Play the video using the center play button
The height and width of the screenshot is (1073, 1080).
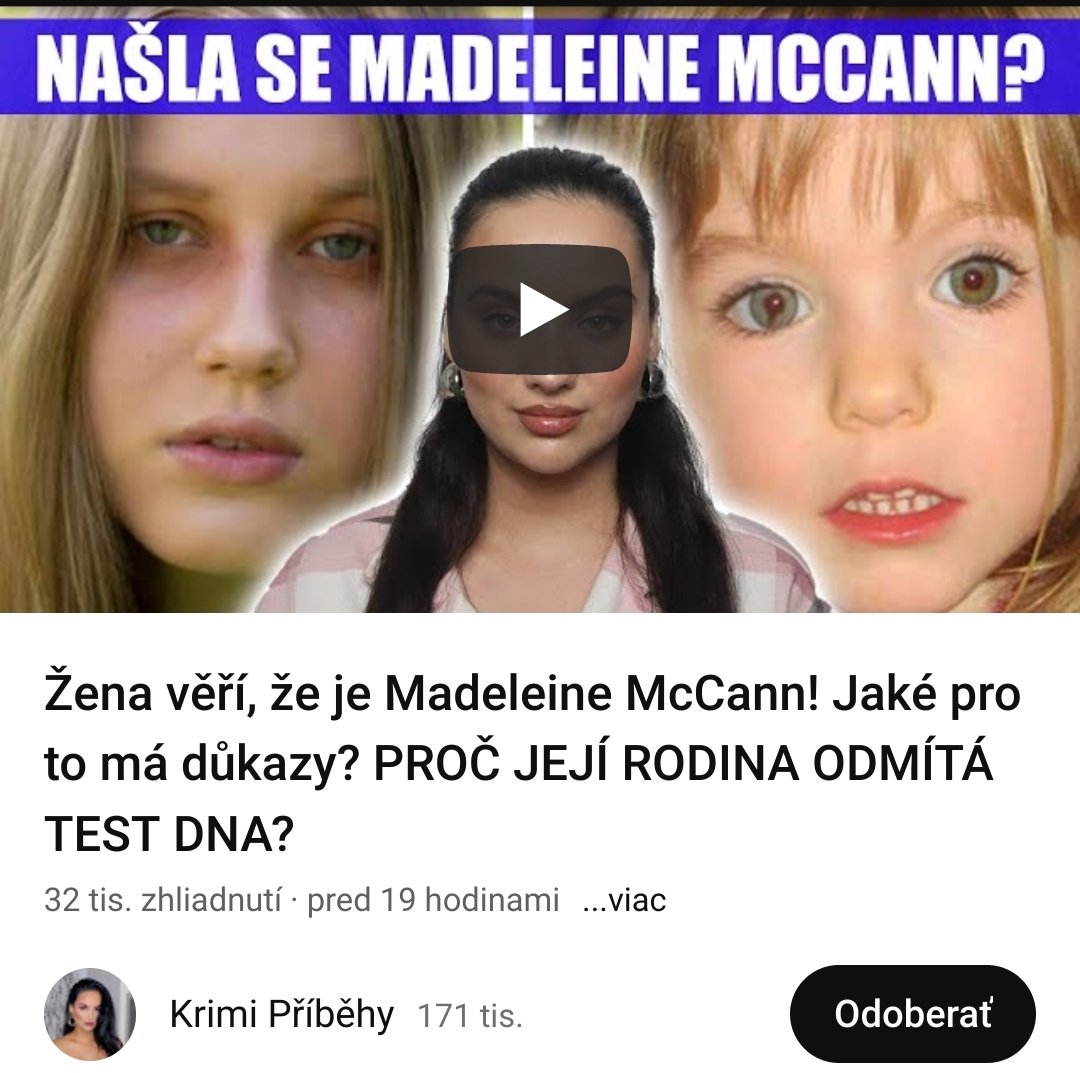(540, 309)
